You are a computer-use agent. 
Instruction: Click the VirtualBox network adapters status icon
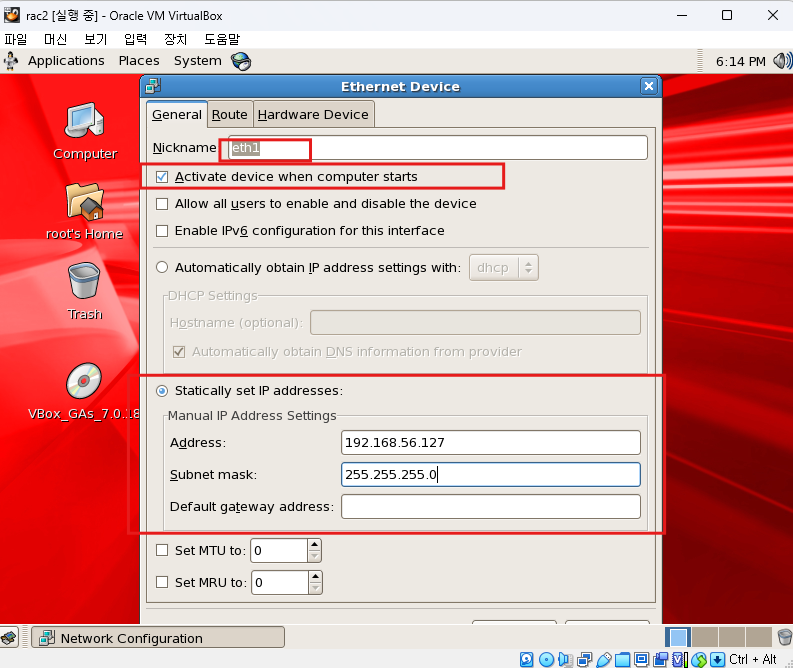[585, 659]
